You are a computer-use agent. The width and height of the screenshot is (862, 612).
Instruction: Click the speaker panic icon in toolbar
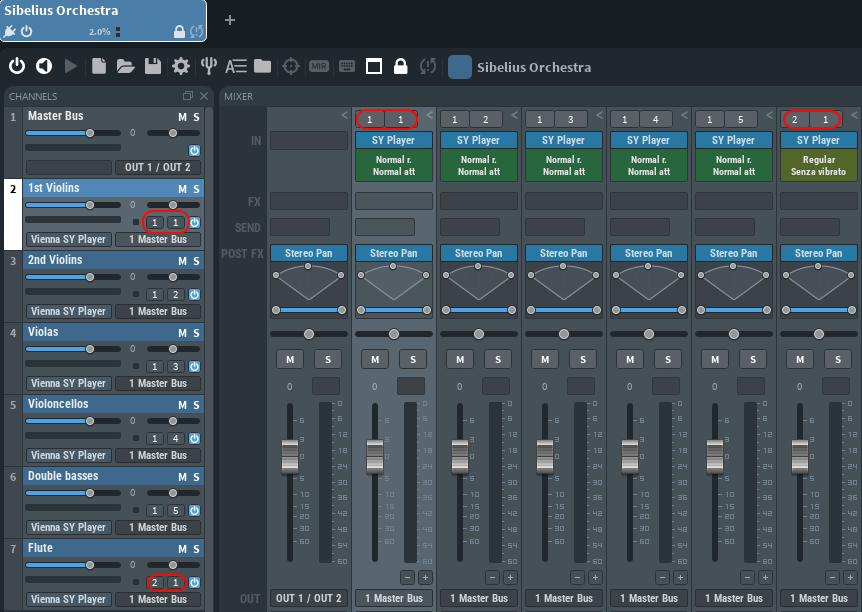[x=44, y=67]
